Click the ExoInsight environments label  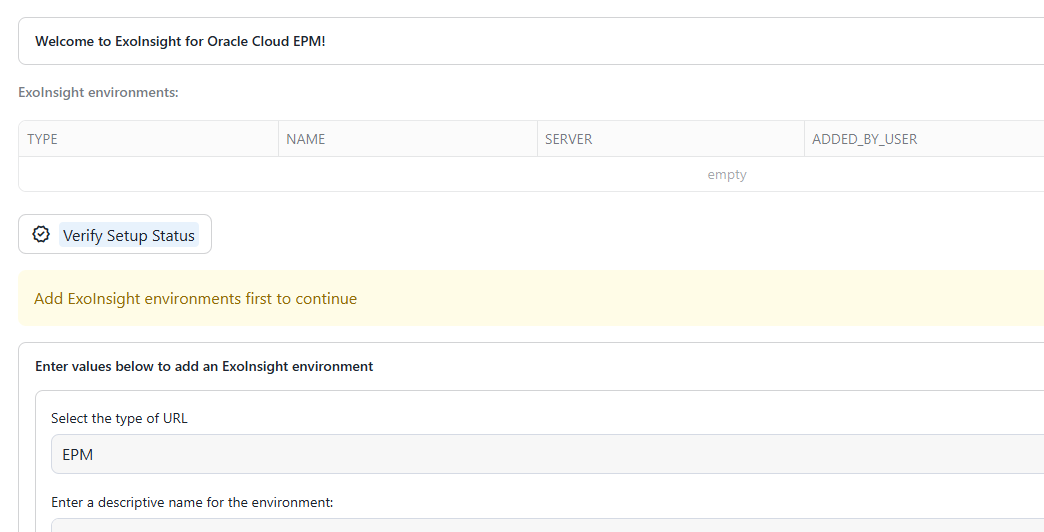[x=99, y=93]
